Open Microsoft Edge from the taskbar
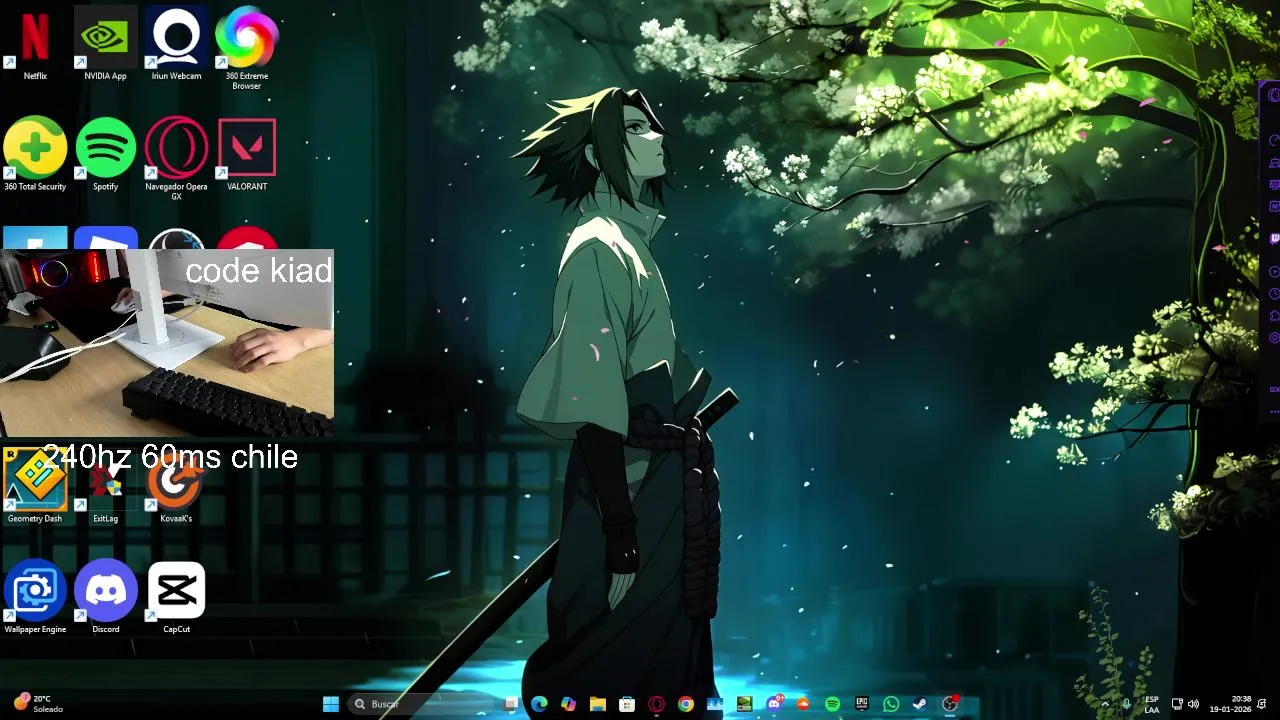 (x=540, y=704)
